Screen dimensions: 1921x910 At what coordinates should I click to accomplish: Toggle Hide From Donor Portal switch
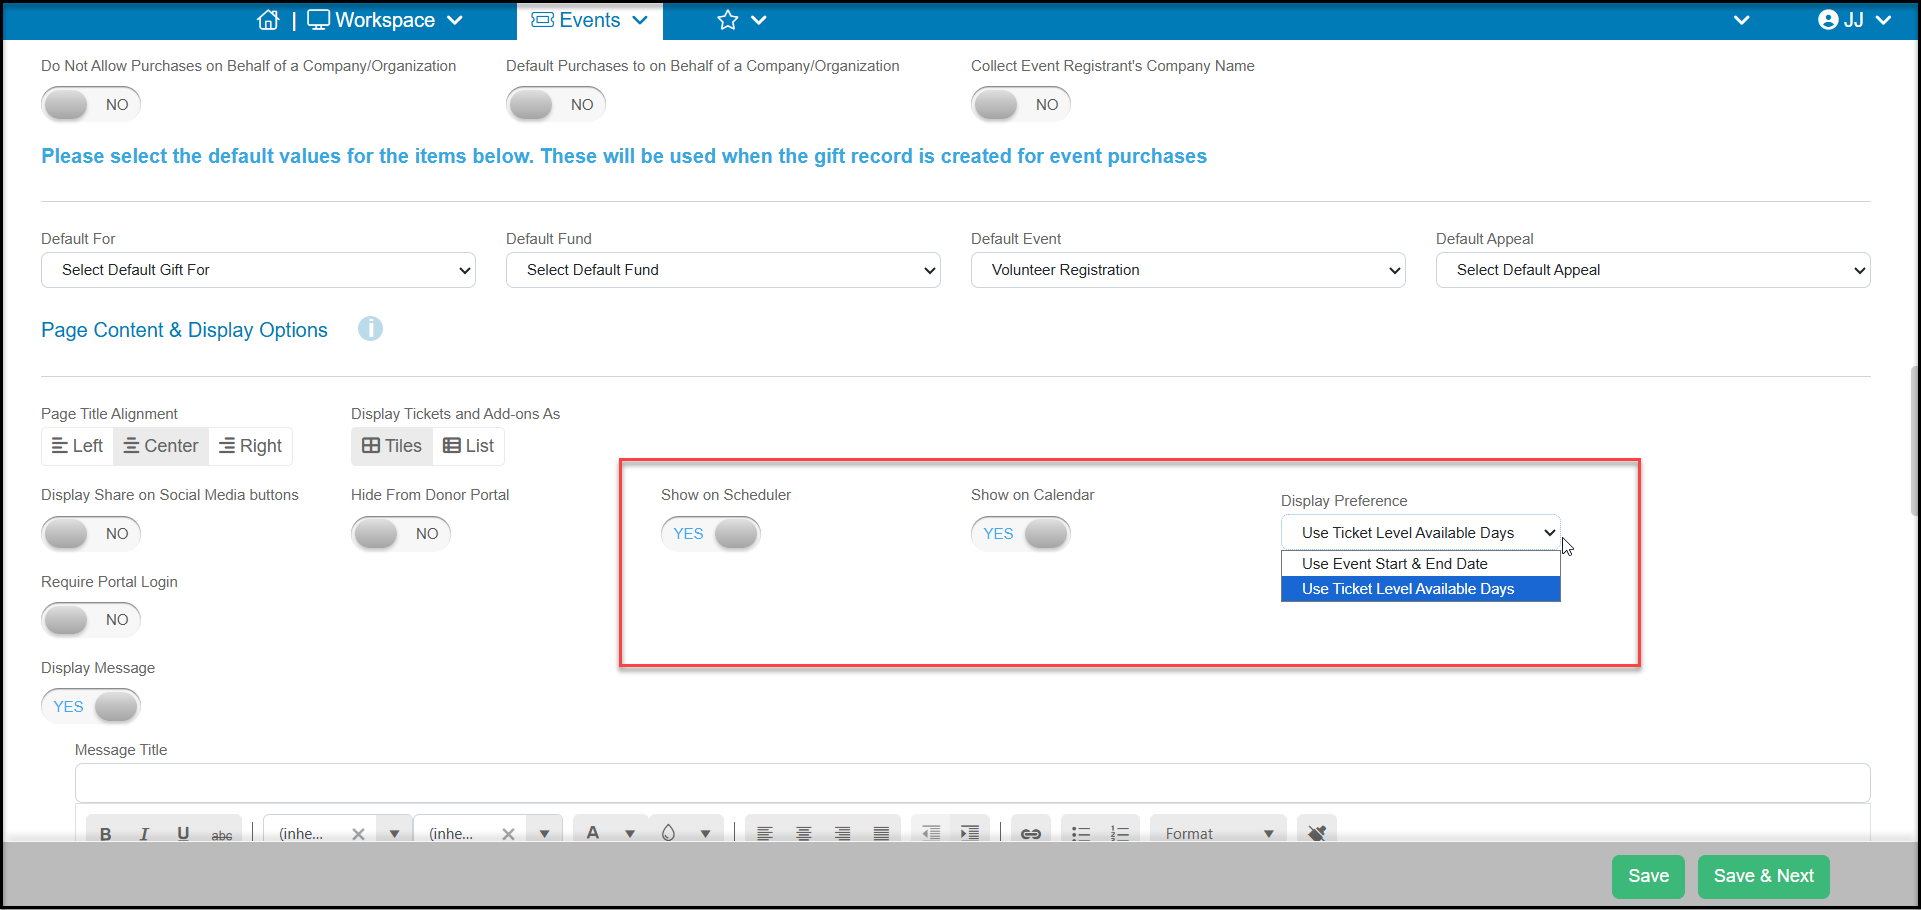(401, 534)
